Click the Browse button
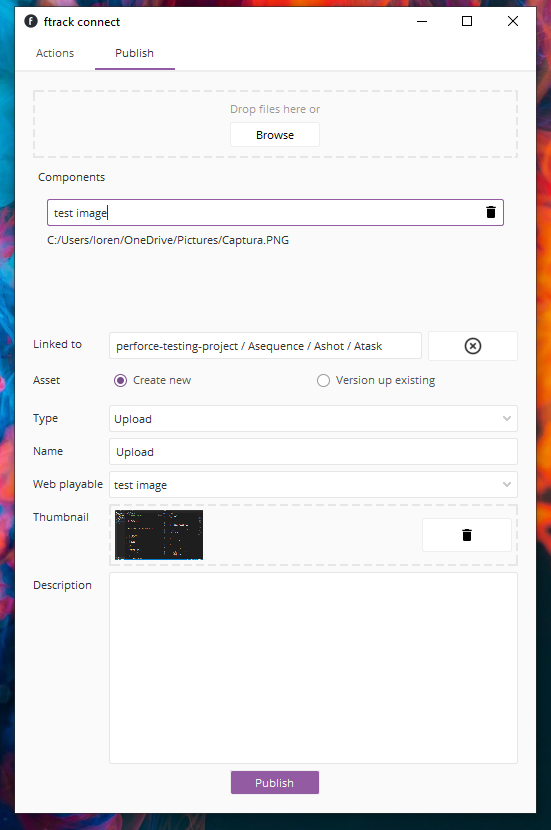551x830 pixels. [275, 135]
